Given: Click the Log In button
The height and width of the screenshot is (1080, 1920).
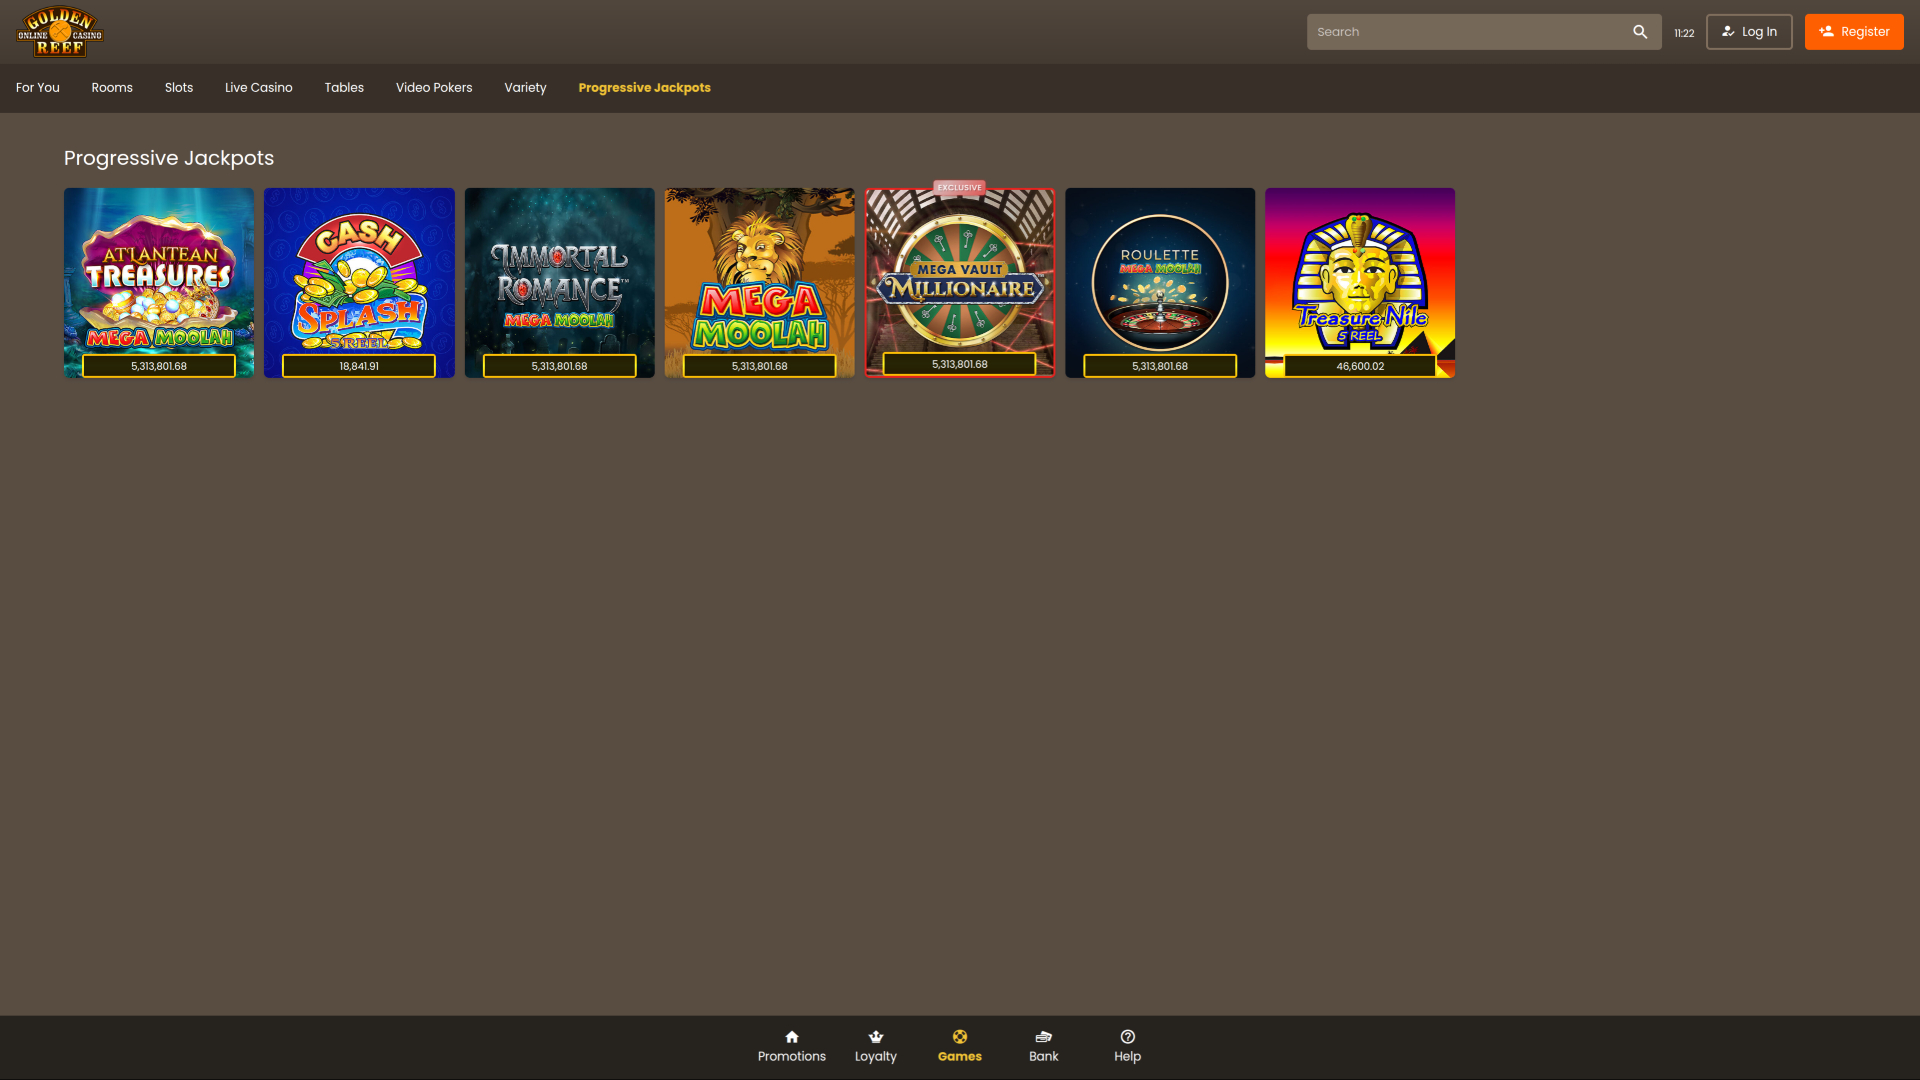Looking at the screenshot, I should tap(1748, 31).
